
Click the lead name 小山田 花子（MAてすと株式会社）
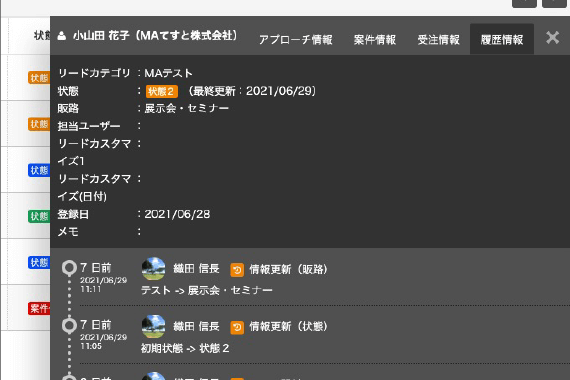pyautogui.click(x=155, y=36)
